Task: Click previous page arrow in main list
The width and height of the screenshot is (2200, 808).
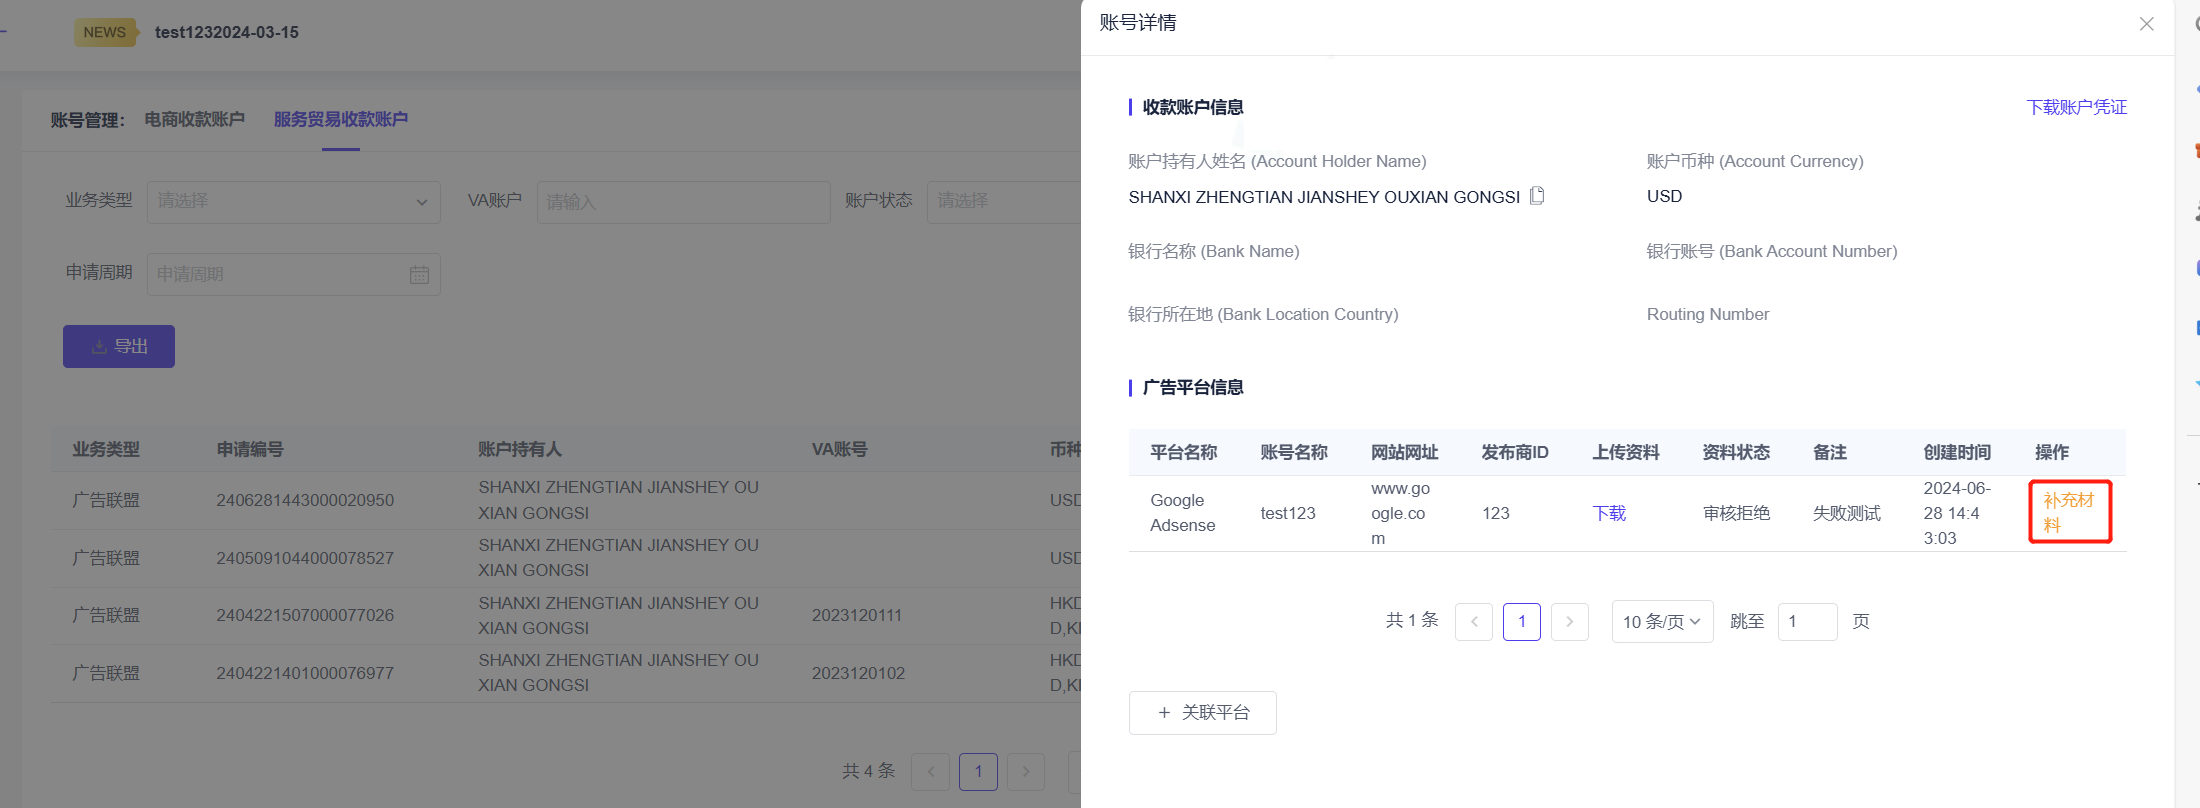Action: pyautogui.click(x=931, y=772)
